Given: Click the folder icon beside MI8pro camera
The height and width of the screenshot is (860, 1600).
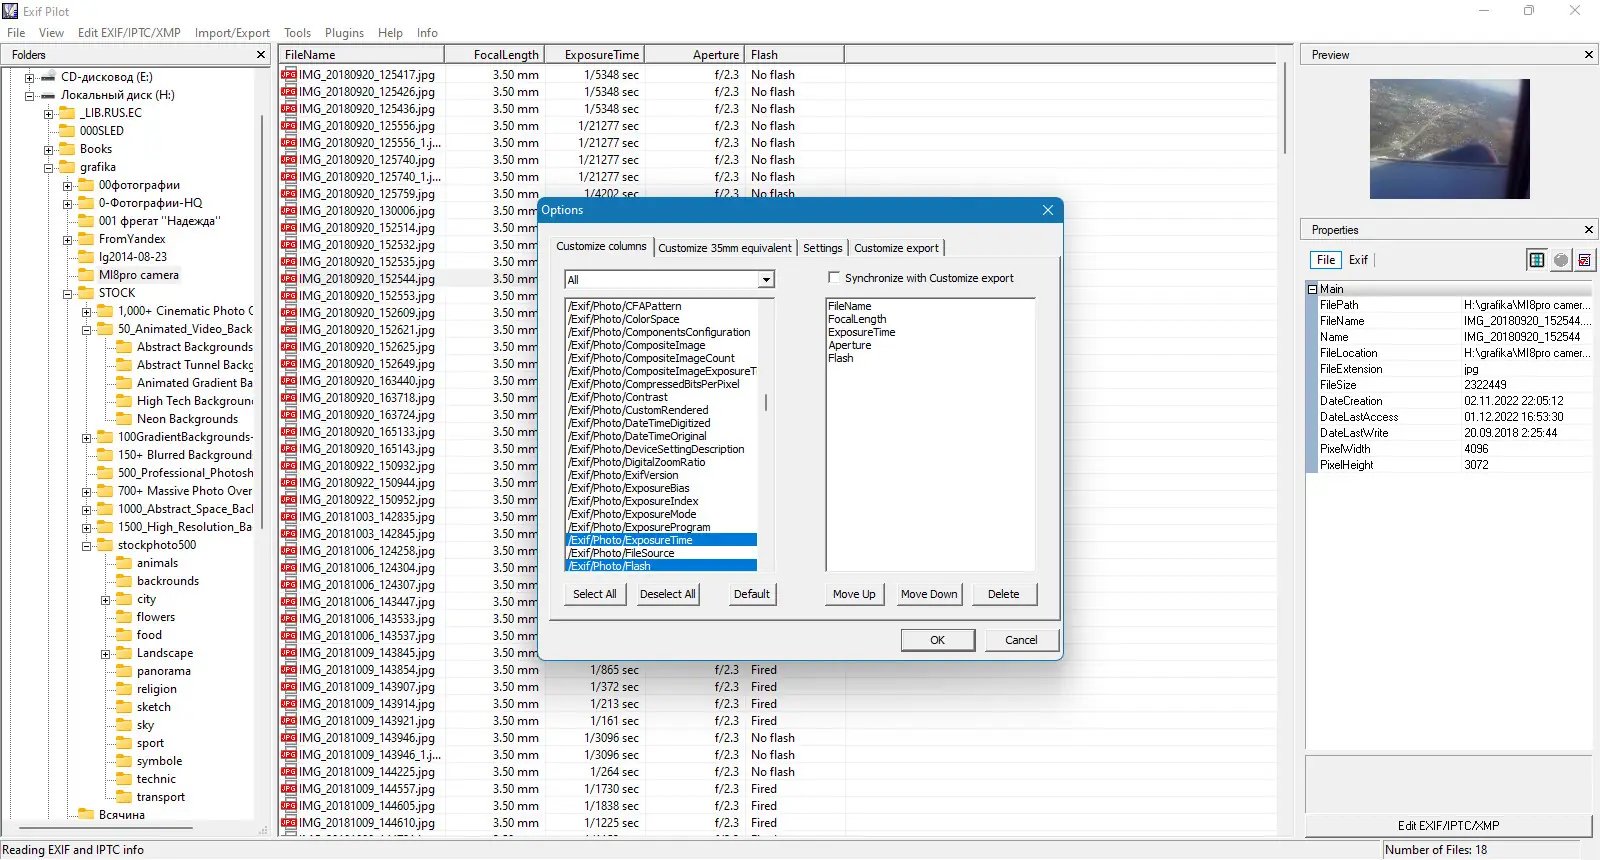Looking at the screenshot, I should [86, 275].
